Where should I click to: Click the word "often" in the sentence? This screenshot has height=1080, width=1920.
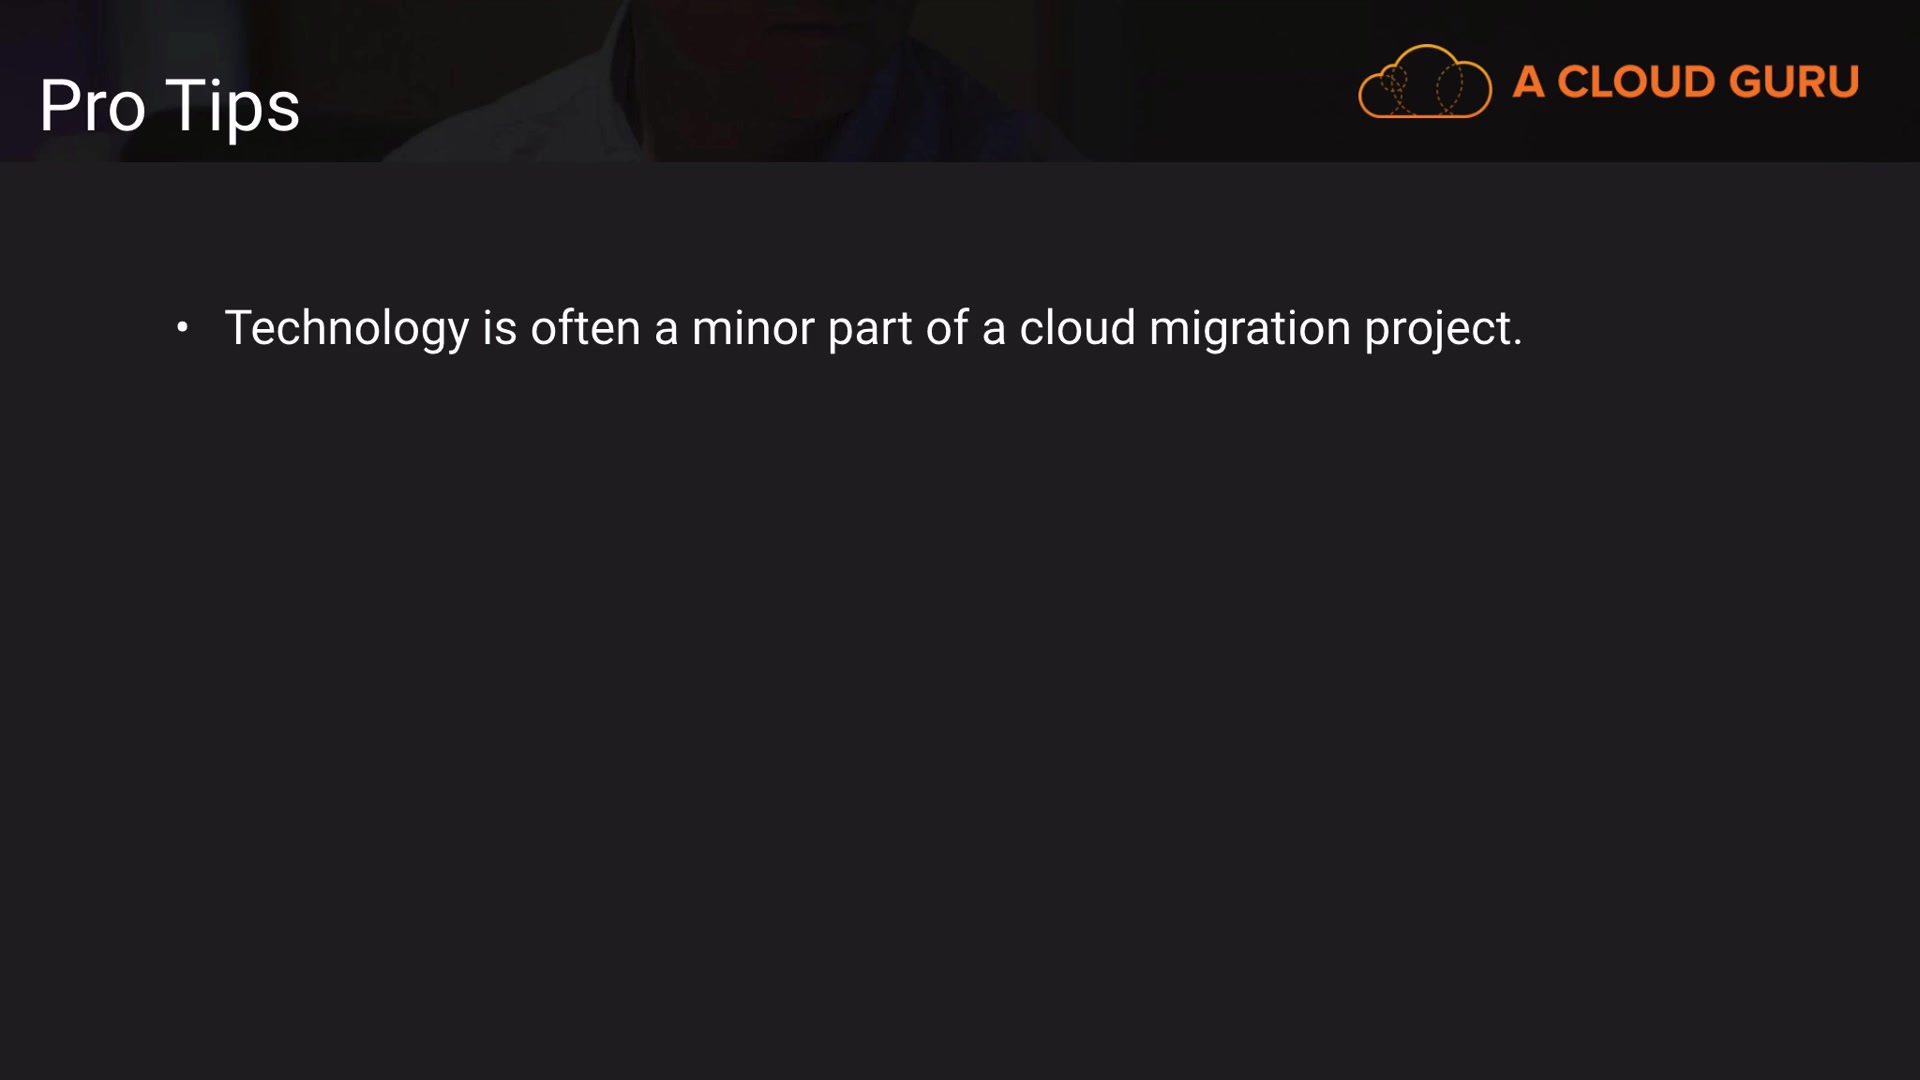coord(585,328)
